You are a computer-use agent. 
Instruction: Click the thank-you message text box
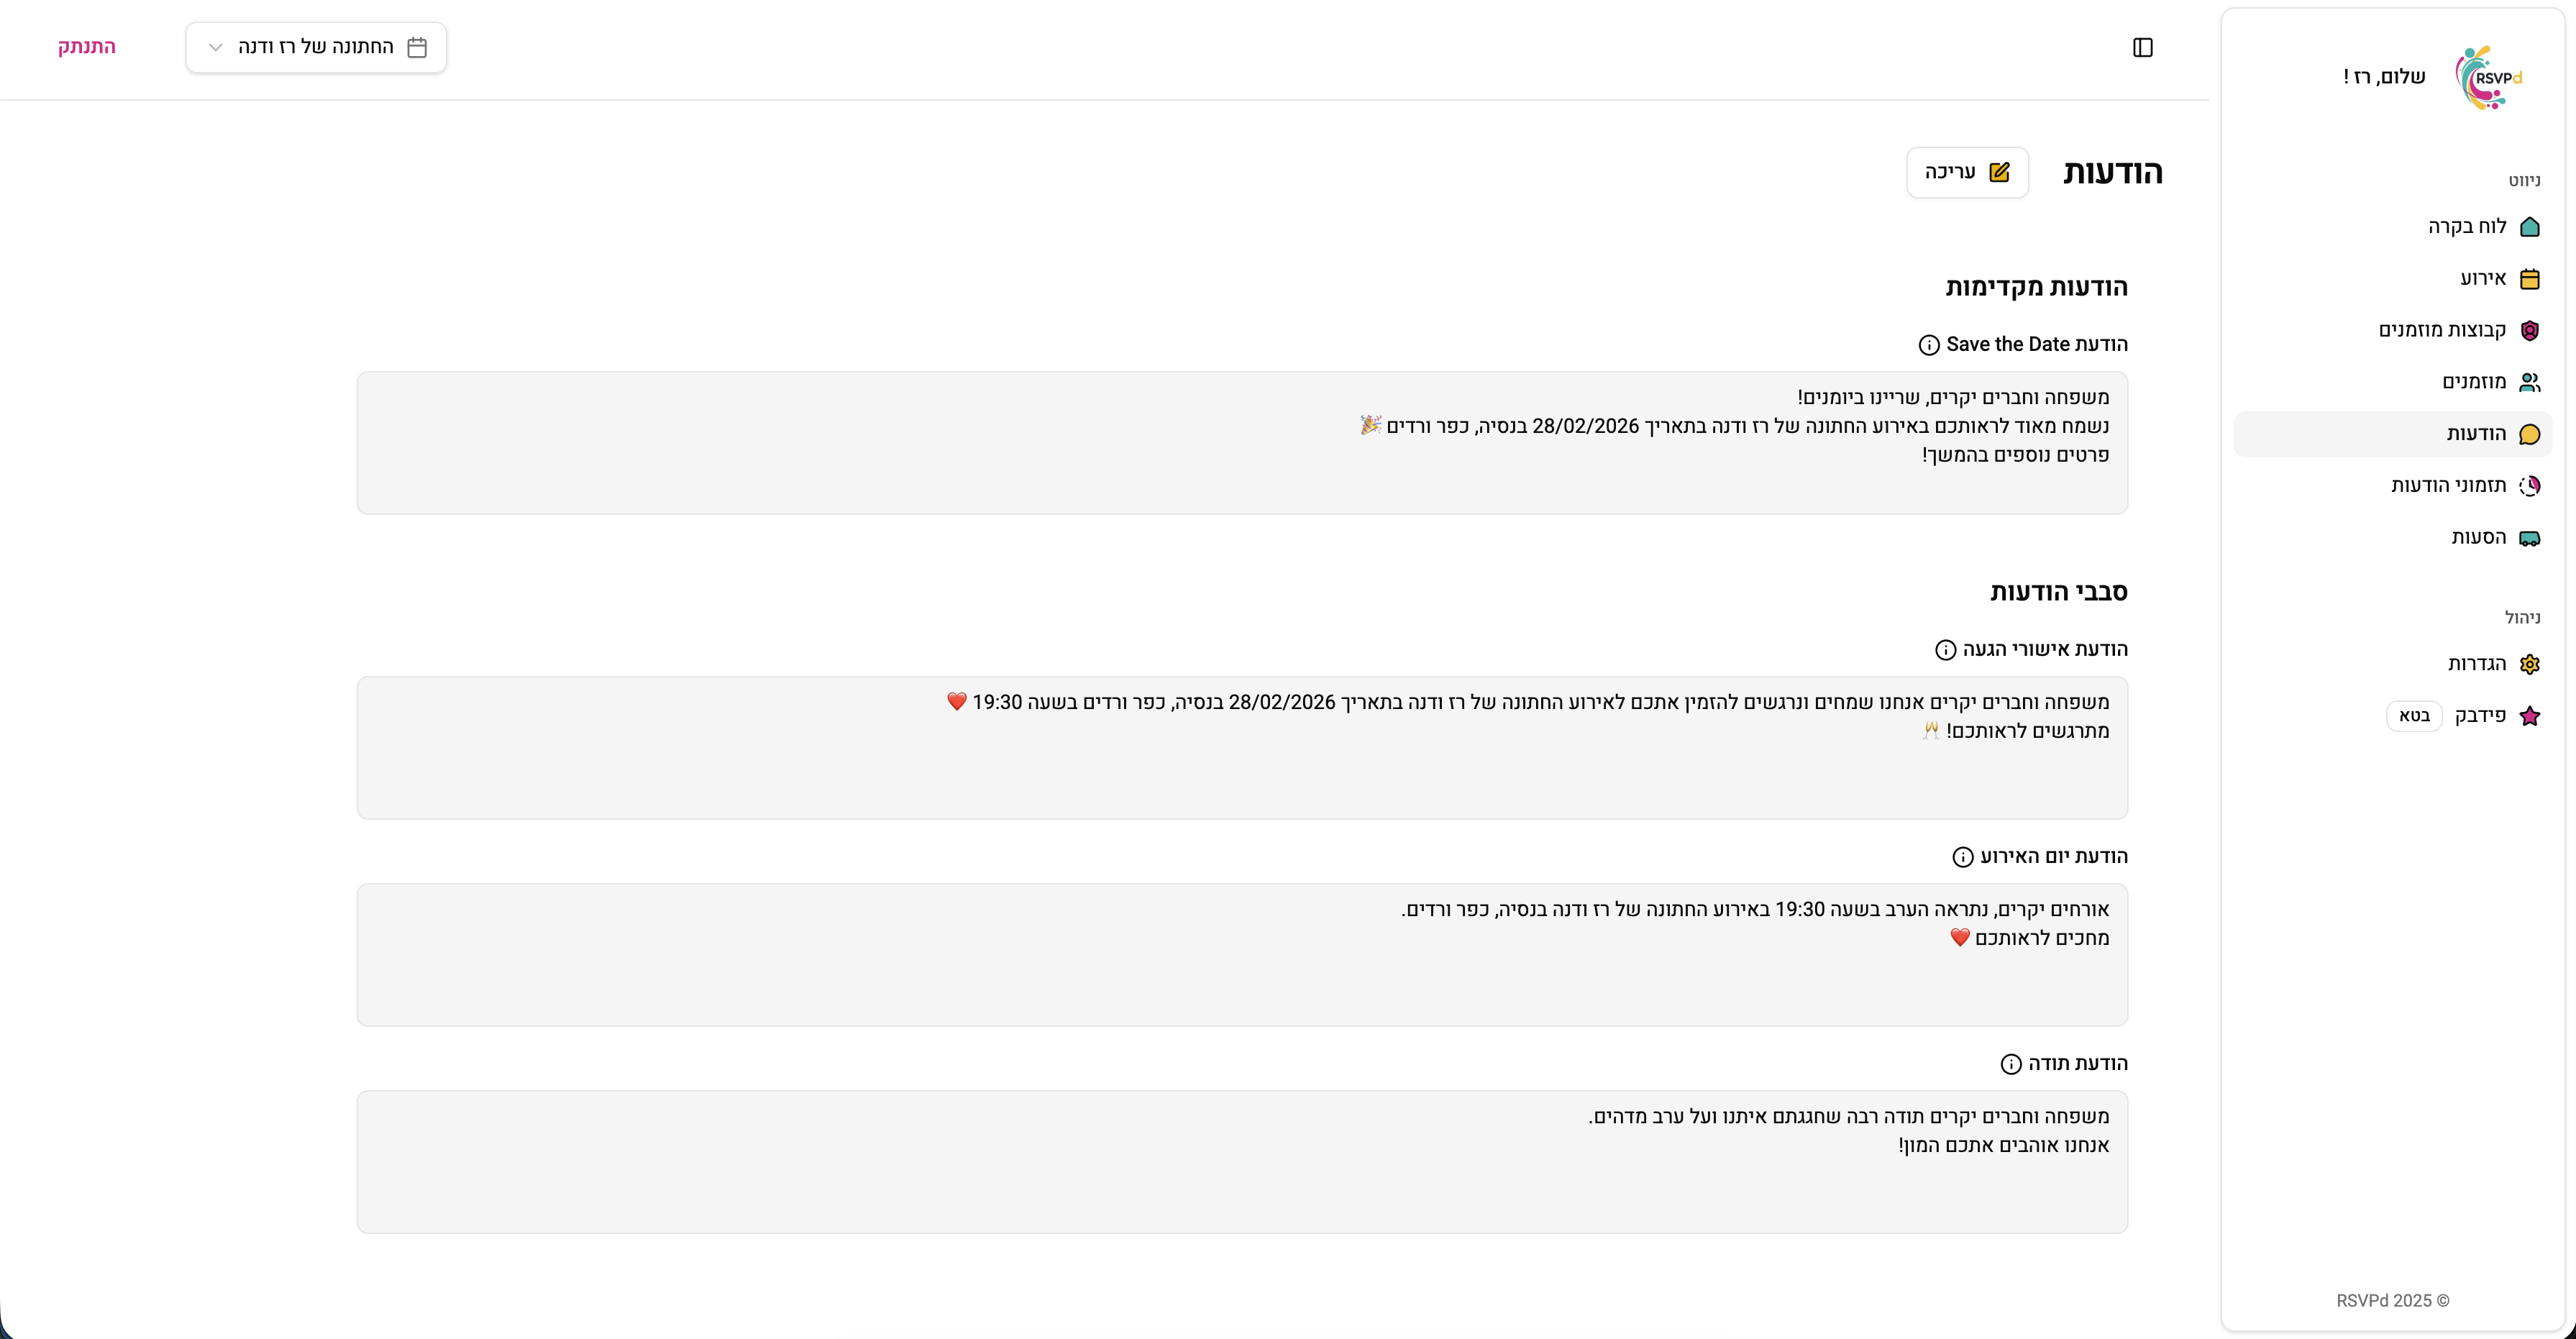tap(1242, 1162)
